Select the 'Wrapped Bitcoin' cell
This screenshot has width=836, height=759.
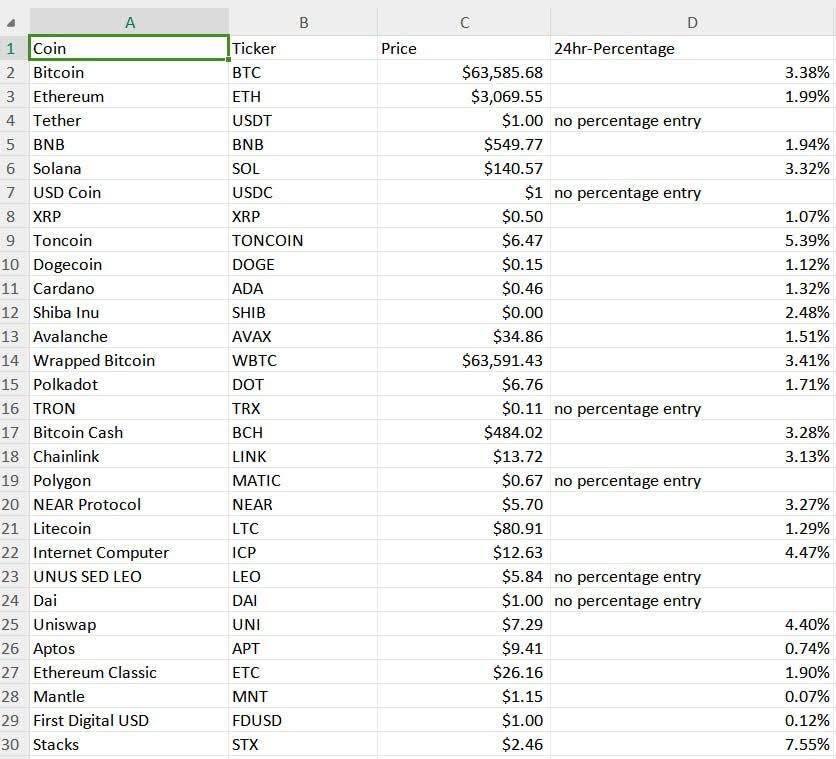pos(129,360)
